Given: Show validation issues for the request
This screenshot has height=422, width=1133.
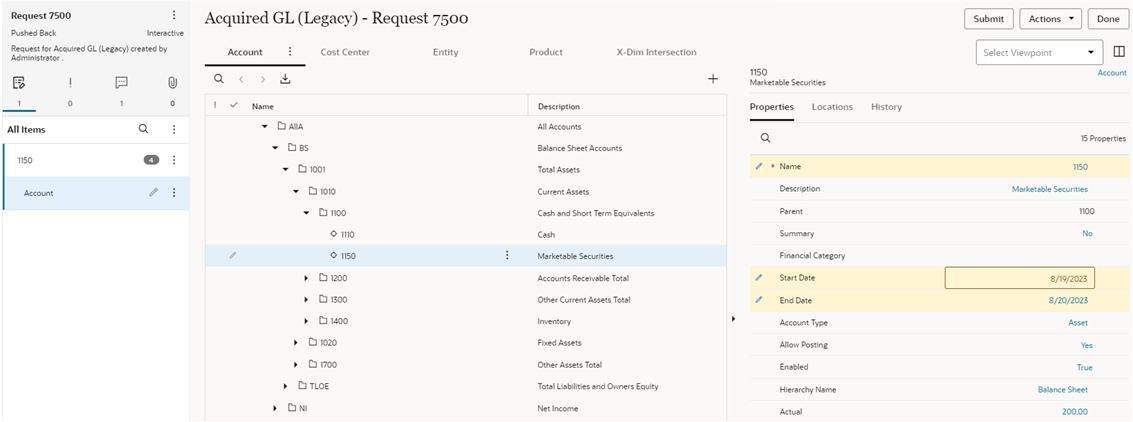Looking at the screenshot, I should [x=70, y=83].
